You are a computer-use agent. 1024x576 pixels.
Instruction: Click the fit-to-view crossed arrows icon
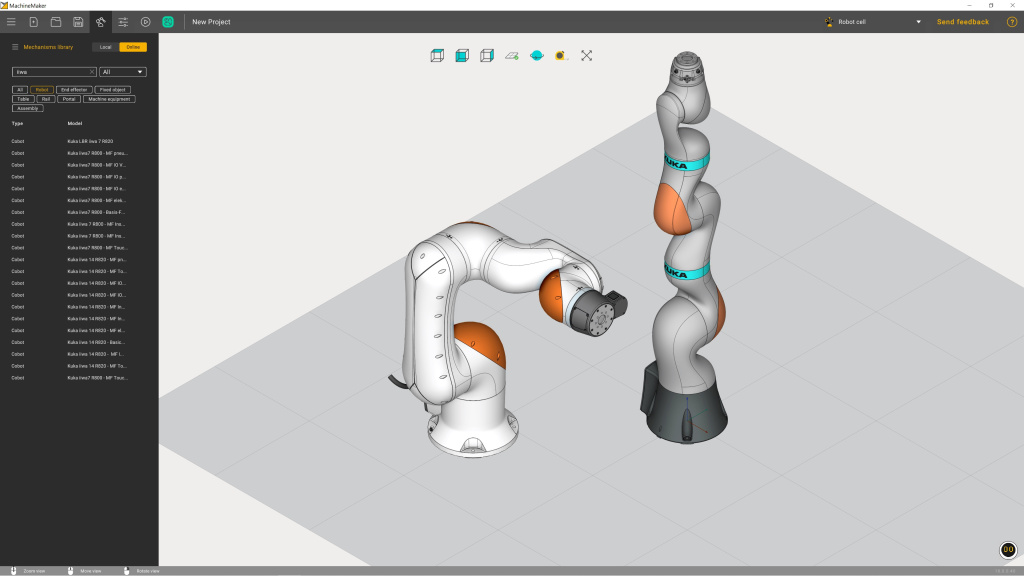click(586, 56)
